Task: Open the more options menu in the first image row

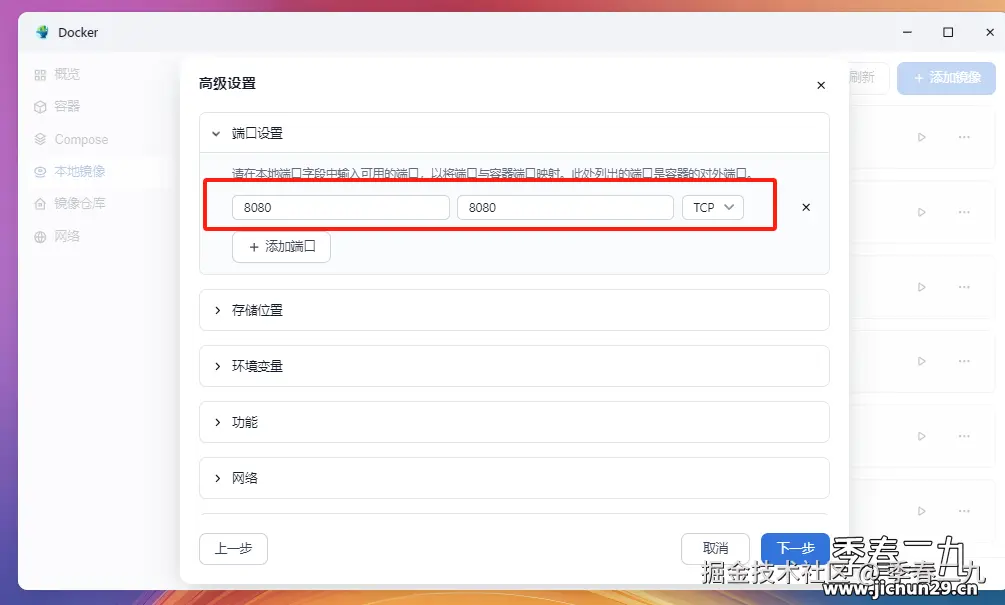Action: (x=964, y=137)
